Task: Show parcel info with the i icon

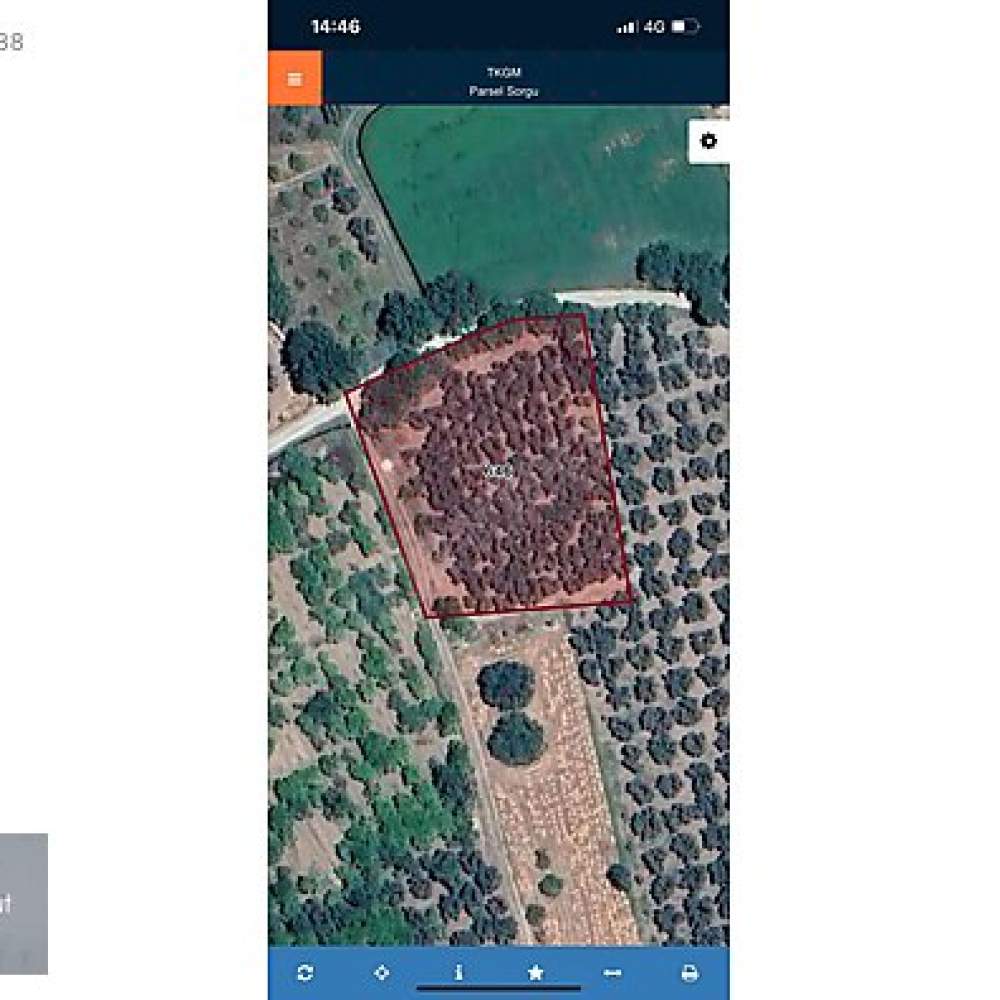Action: click(x=459, y=973)
